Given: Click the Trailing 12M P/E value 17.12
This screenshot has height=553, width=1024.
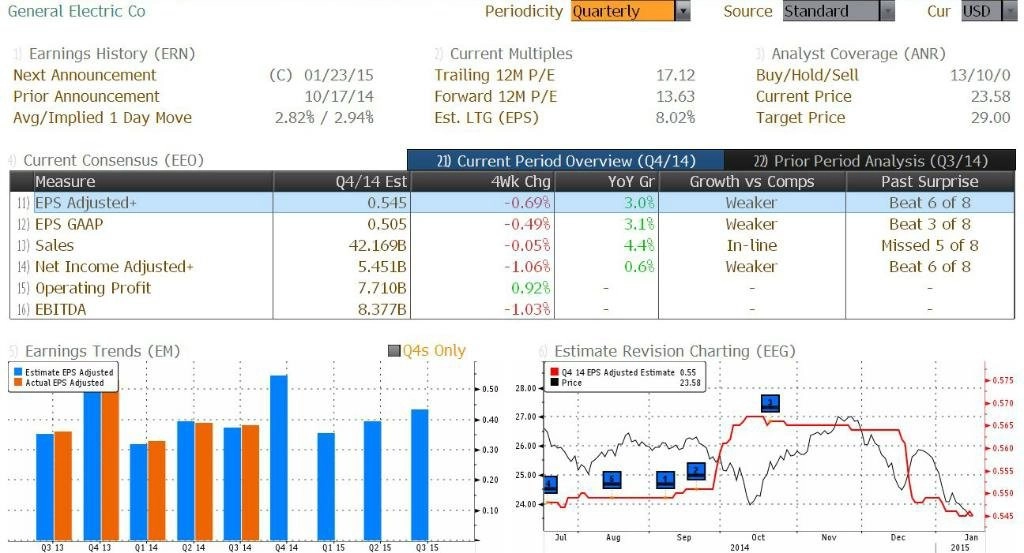Looking at the screenshot, I should coord(675,75).
